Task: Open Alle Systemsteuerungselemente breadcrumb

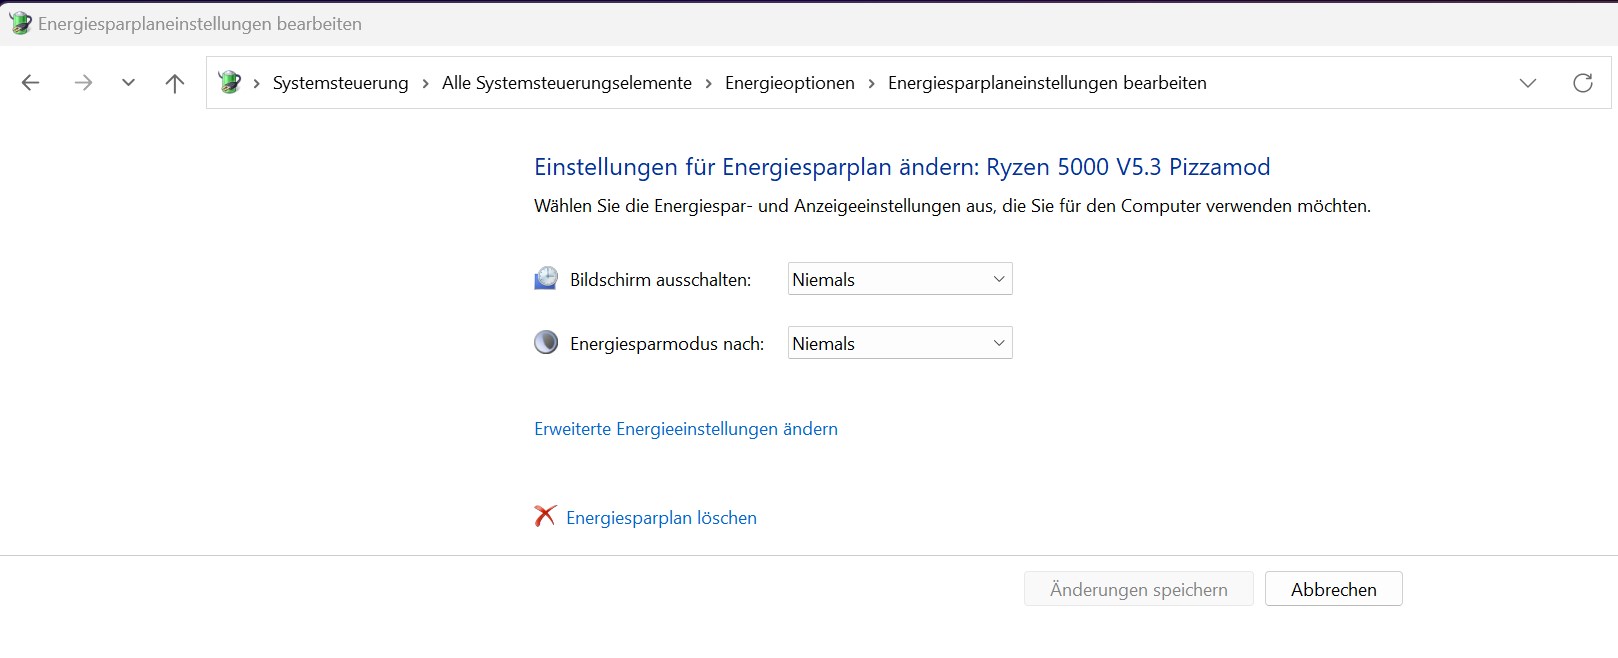Action: point(567,83)
